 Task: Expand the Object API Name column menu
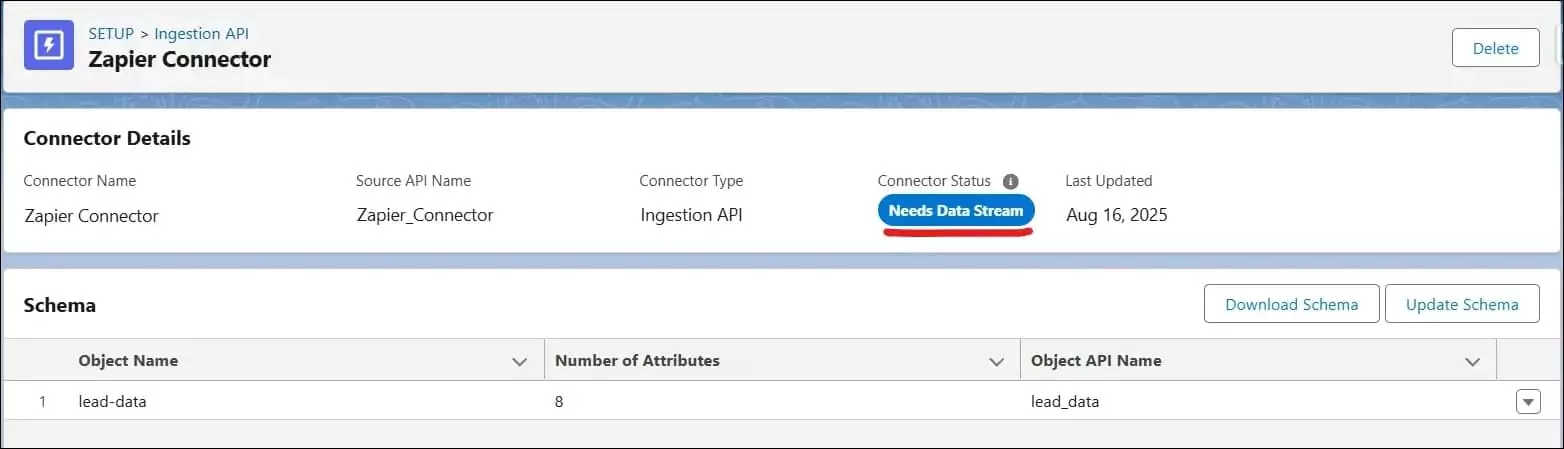[x=1472, y=361]
